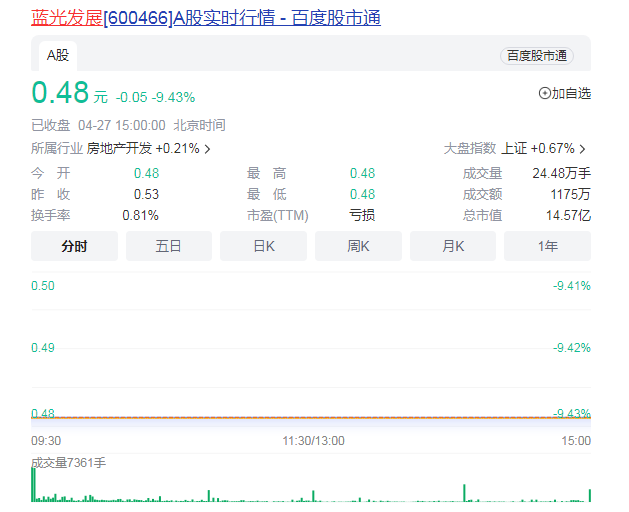Click the tall volume bar at market open
The width and height of the screenshot is (629, 512).
33,484
